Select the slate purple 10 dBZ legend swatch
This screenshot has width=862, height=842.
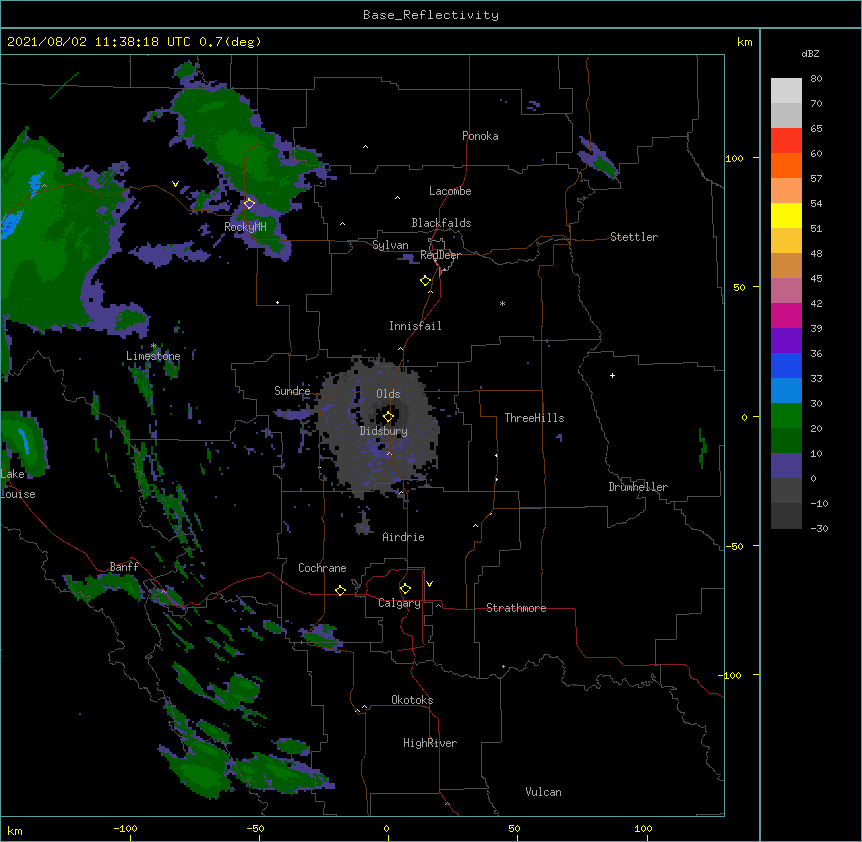[786, 466]
